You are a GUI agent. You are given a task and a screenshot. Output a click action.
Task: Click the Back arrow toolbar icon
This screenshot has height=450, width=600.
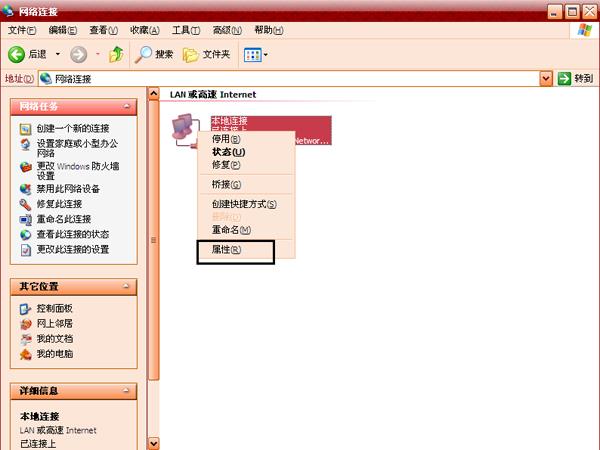17,54
